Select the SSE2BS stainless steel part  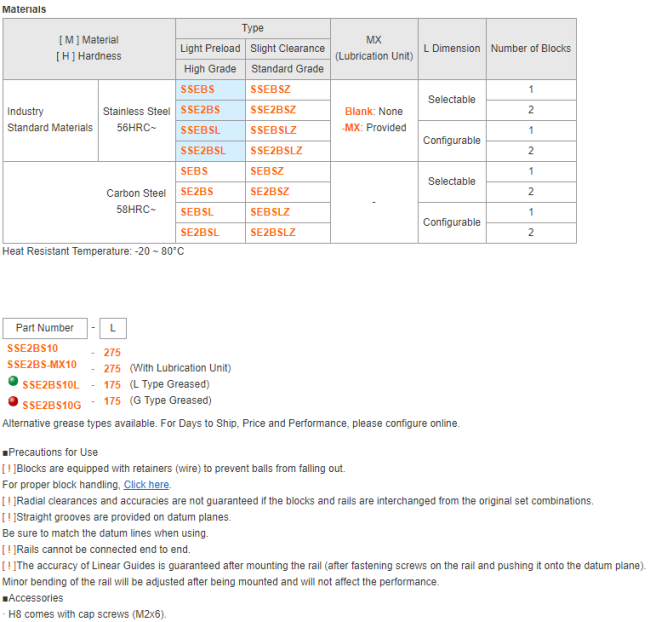(x=200, y=109)
